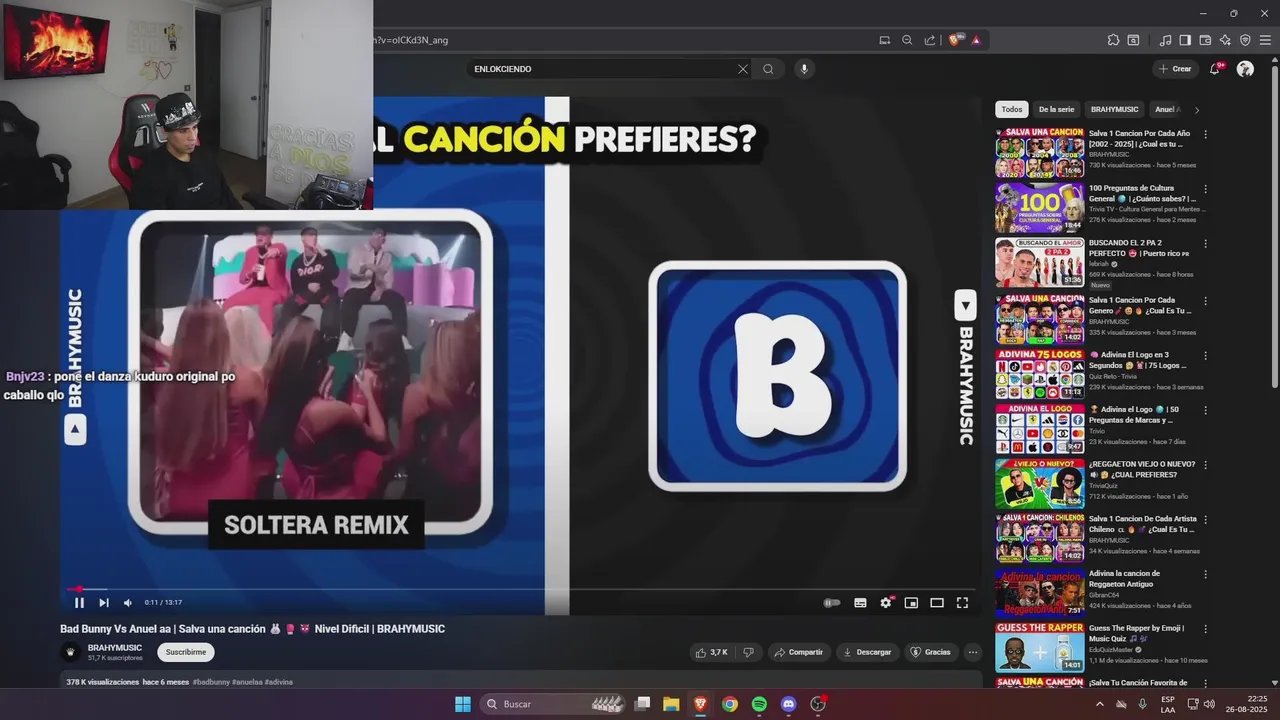Viewport: 1280px width, 720px height.
Task: Open options for Salva 1 Cancion Por Cada Año
Action: (1205, 134)
